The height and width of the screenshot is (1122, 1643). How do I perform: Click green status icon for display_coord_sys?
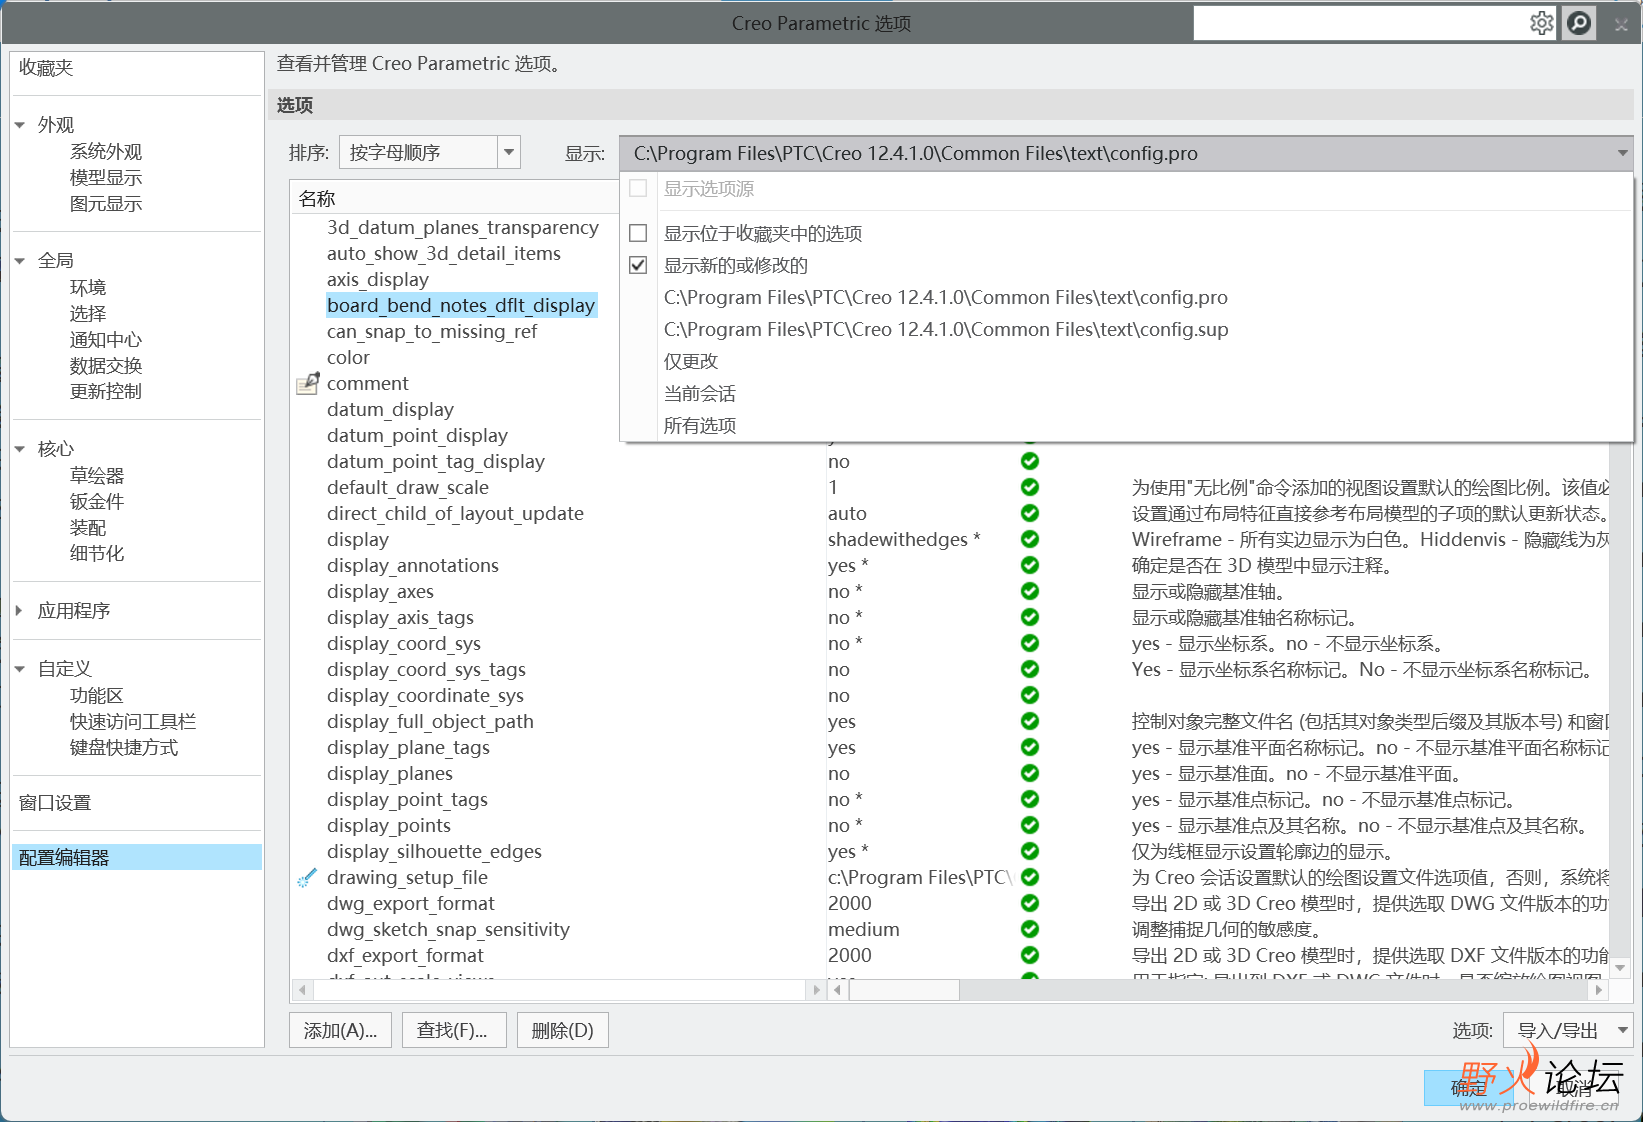point(1030,643)
